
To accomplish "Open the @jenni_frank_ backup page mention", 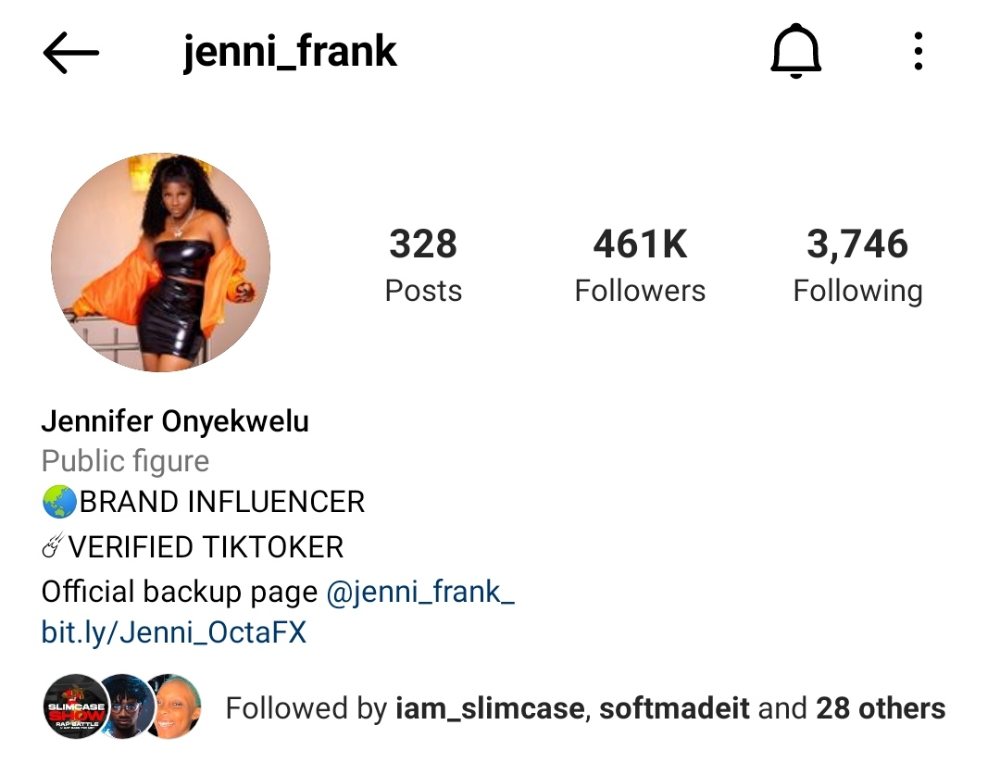I will coord(420,592).
